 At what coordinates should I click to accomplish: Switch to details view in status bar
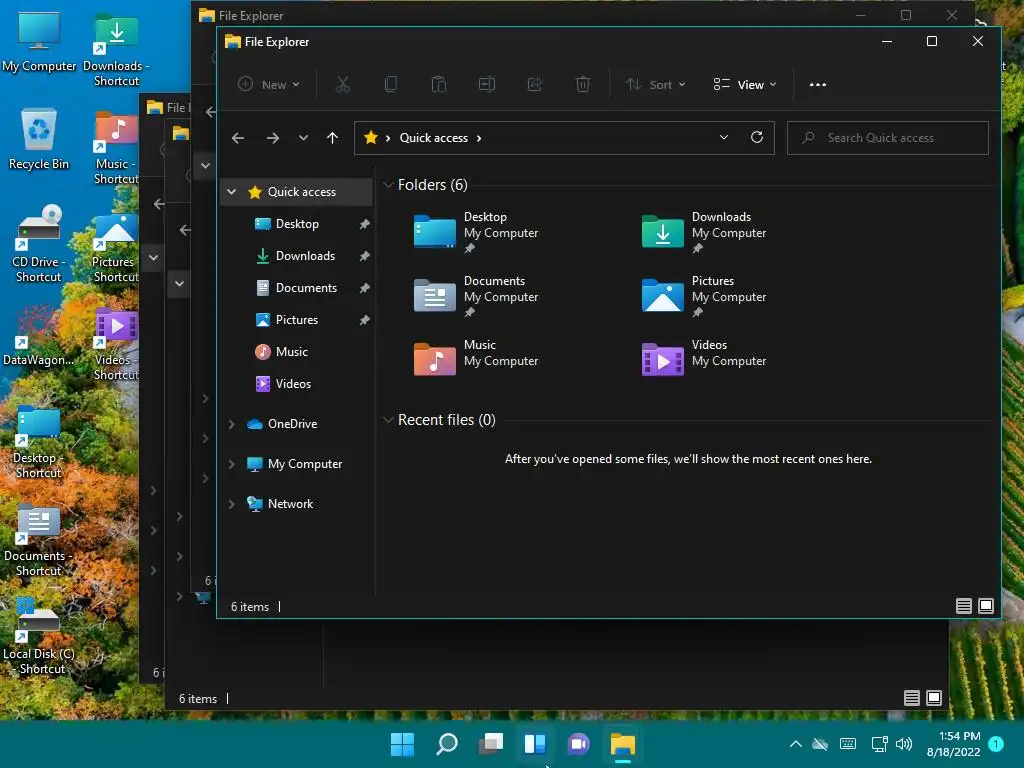pyautogui.click(x=963, y=606)
